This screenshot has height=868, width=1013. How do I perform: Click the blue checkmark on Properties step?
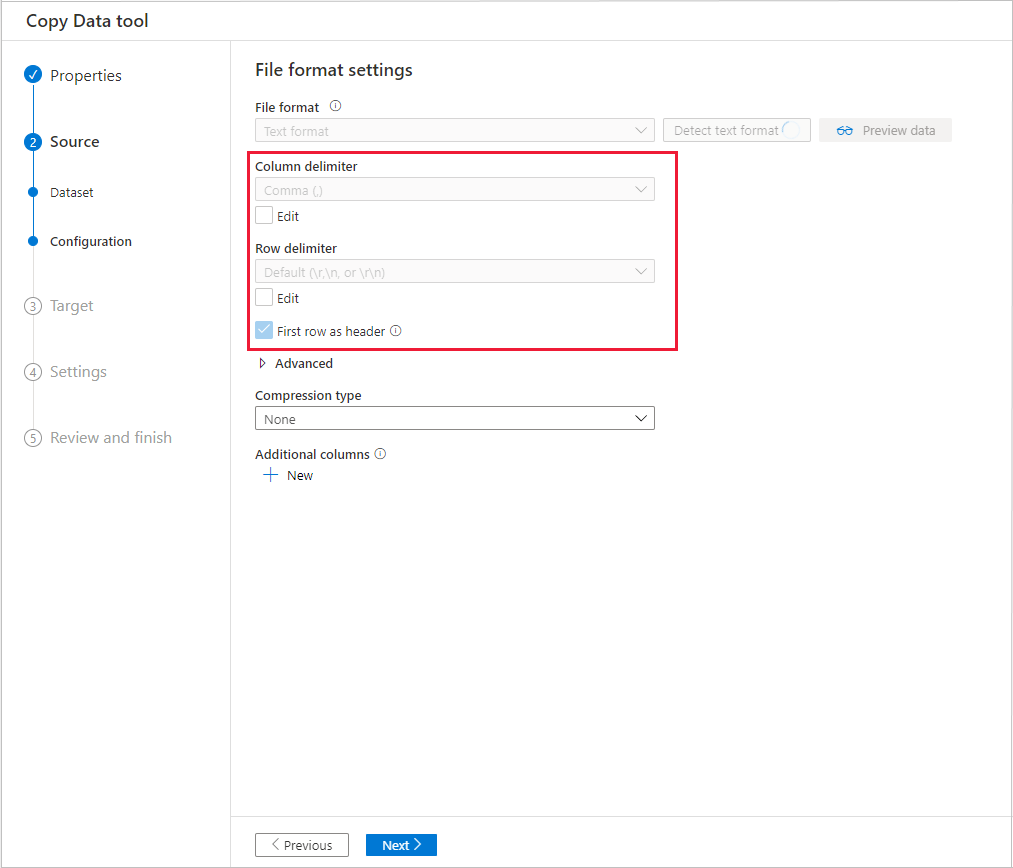click(32, 74)
